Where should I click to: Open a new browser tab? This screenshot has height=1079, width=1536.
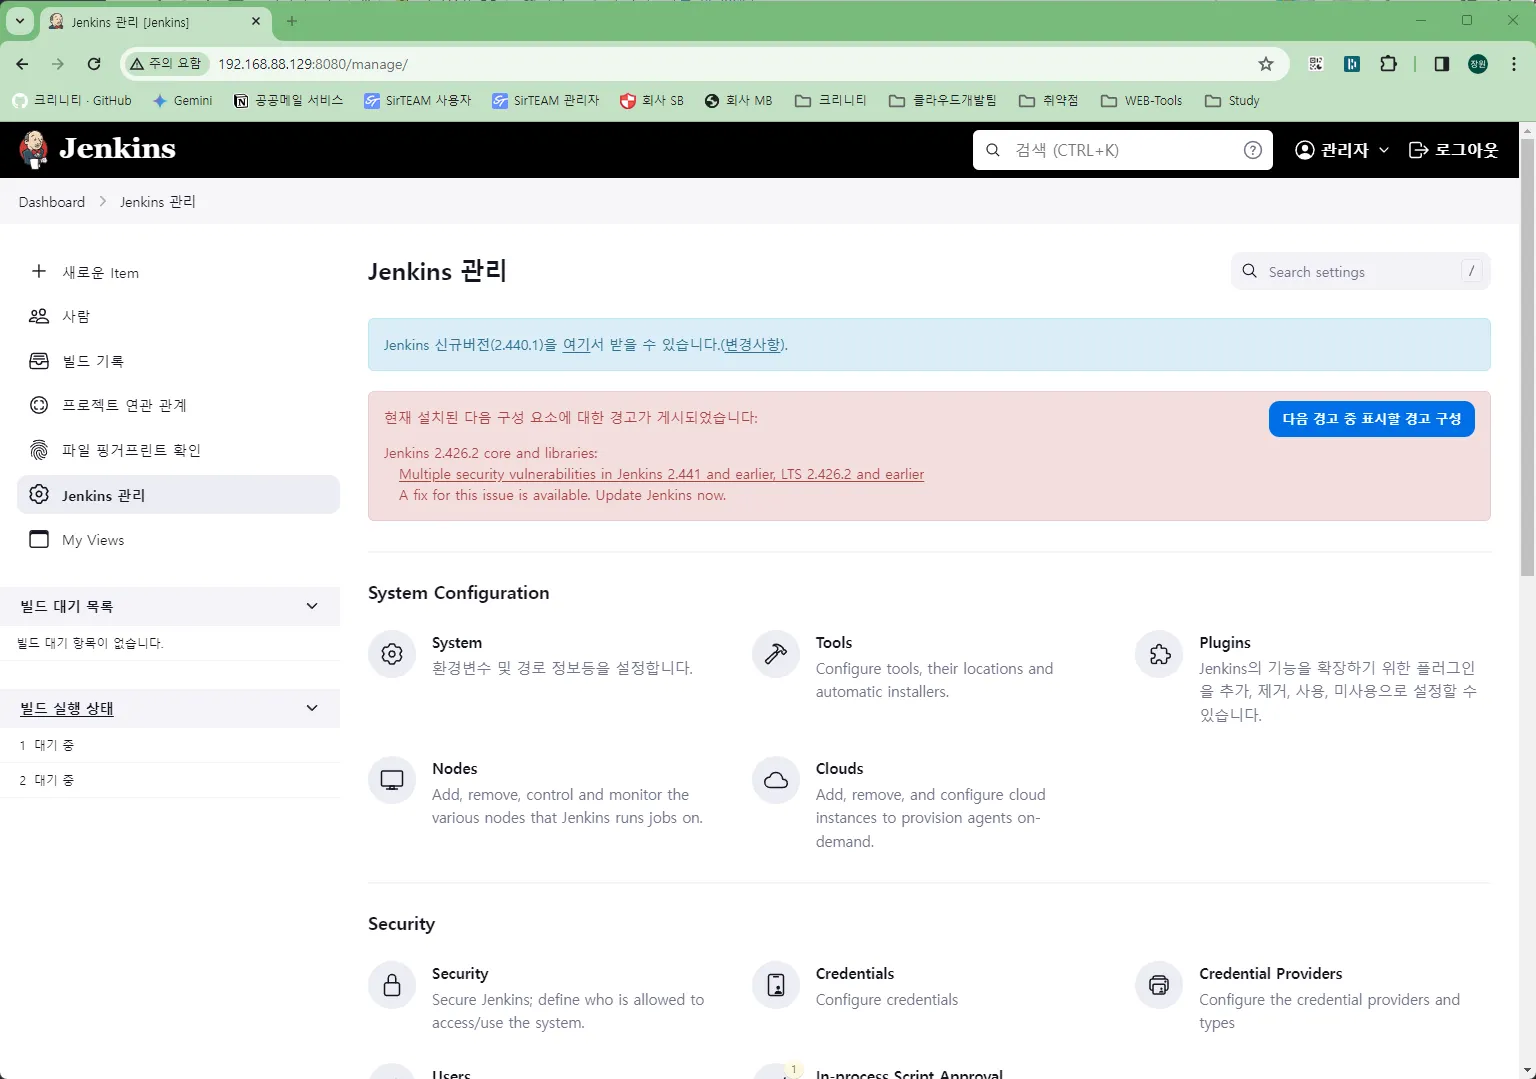(292, 21)
